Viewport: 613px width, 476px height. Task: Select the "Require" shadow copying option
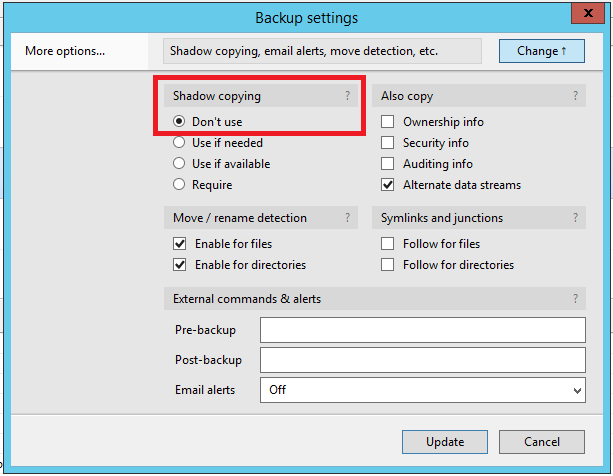(x=180, y=185)
